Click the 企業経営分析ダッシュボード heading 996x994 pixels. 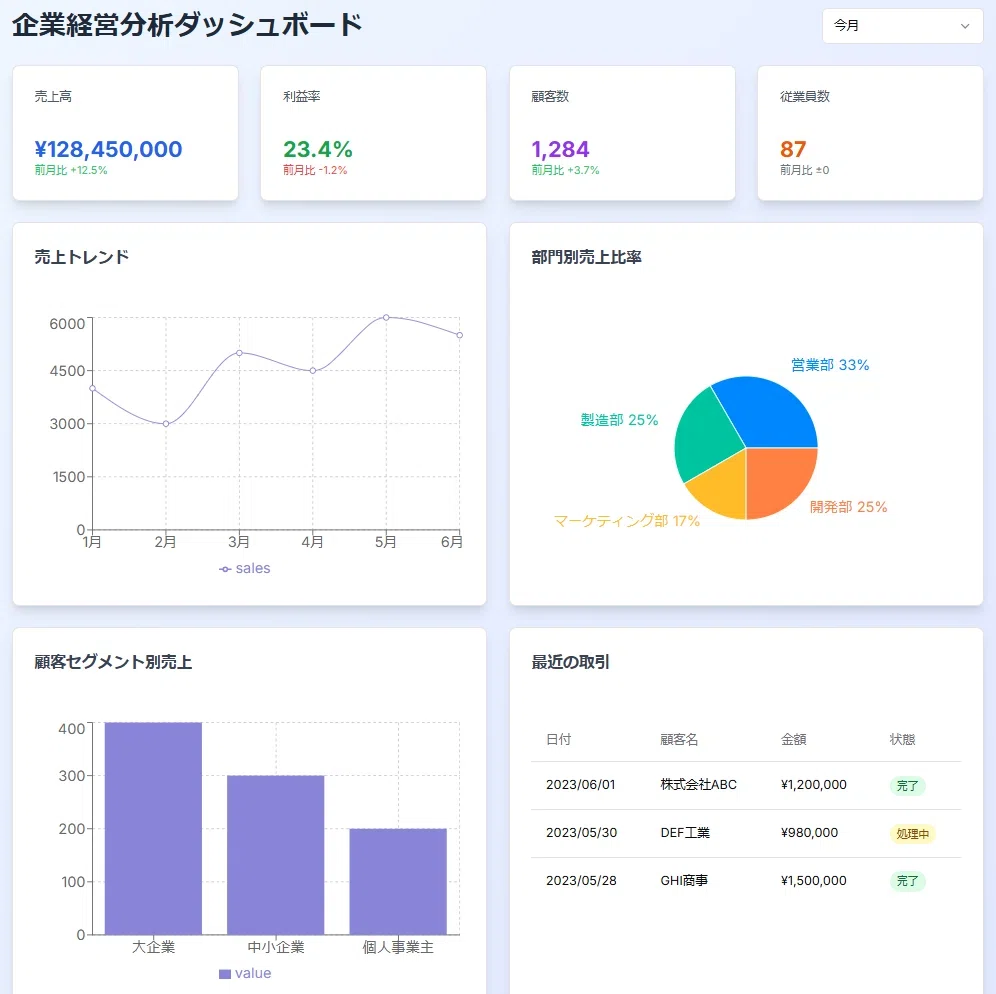(x=187, y=25)
